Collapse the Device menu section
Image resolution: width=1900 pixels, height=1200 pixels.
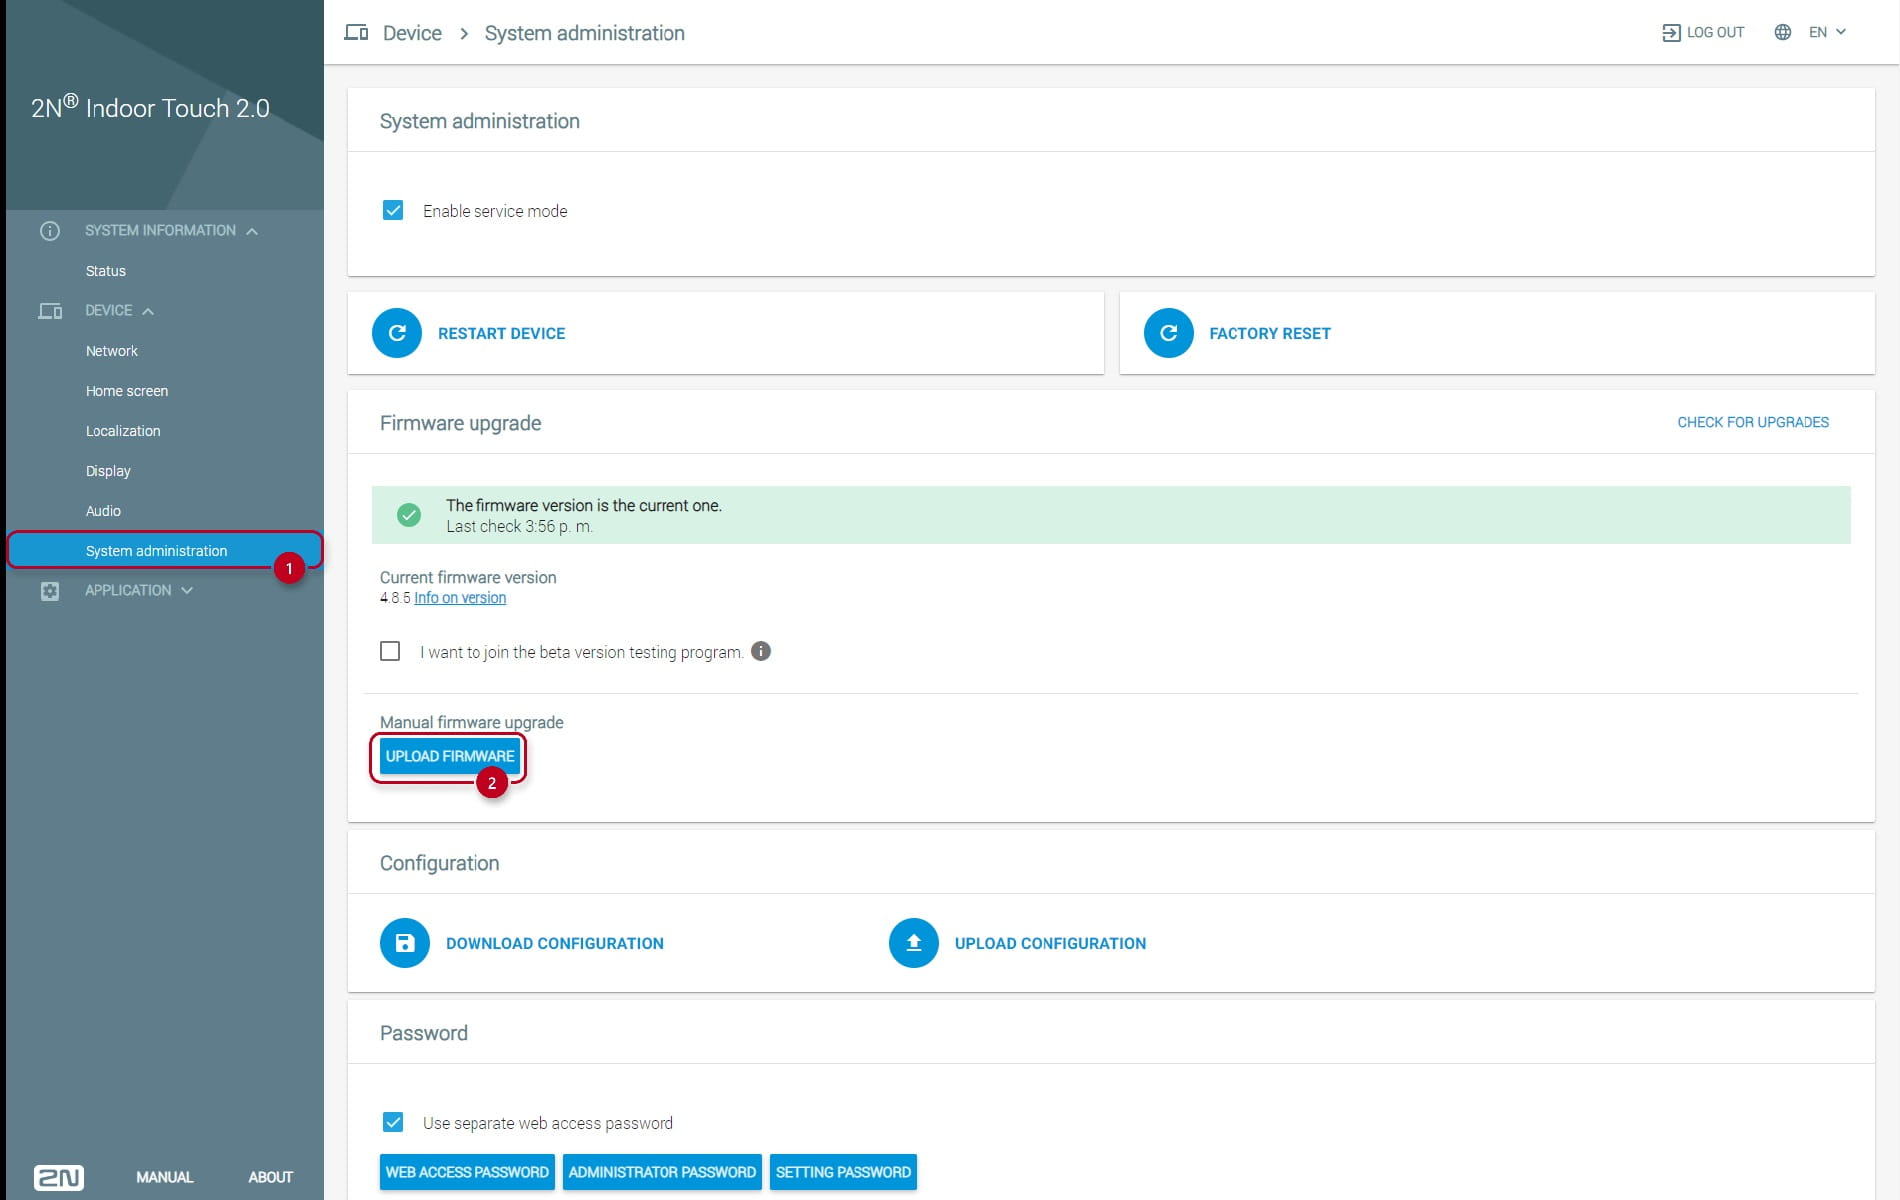click(x=148, y=311)
